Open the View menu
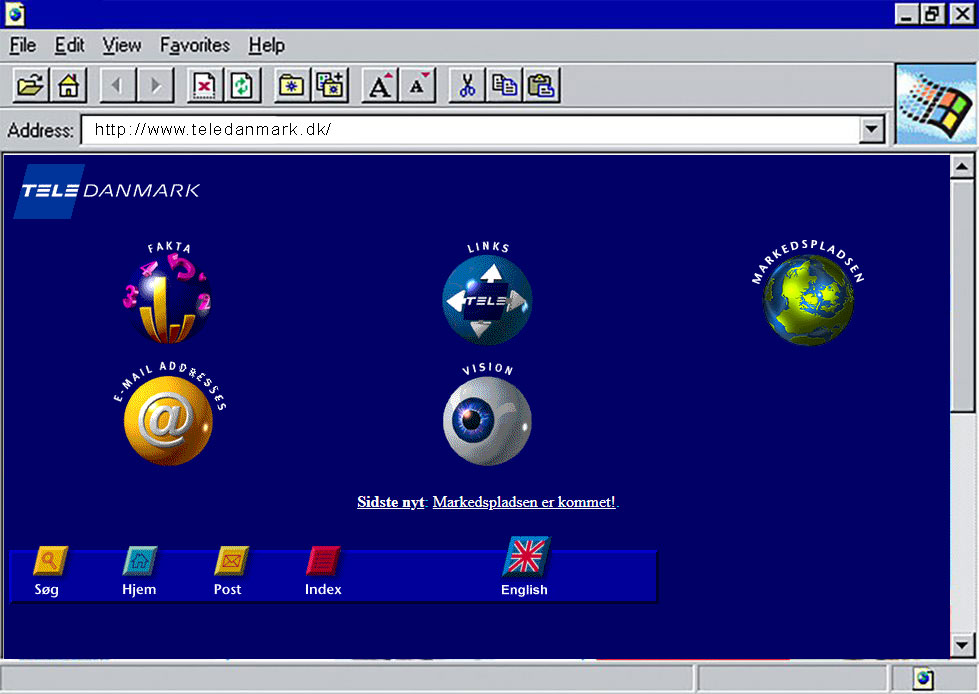This screenshot has width=979, height=694. [x=122, y=46]
